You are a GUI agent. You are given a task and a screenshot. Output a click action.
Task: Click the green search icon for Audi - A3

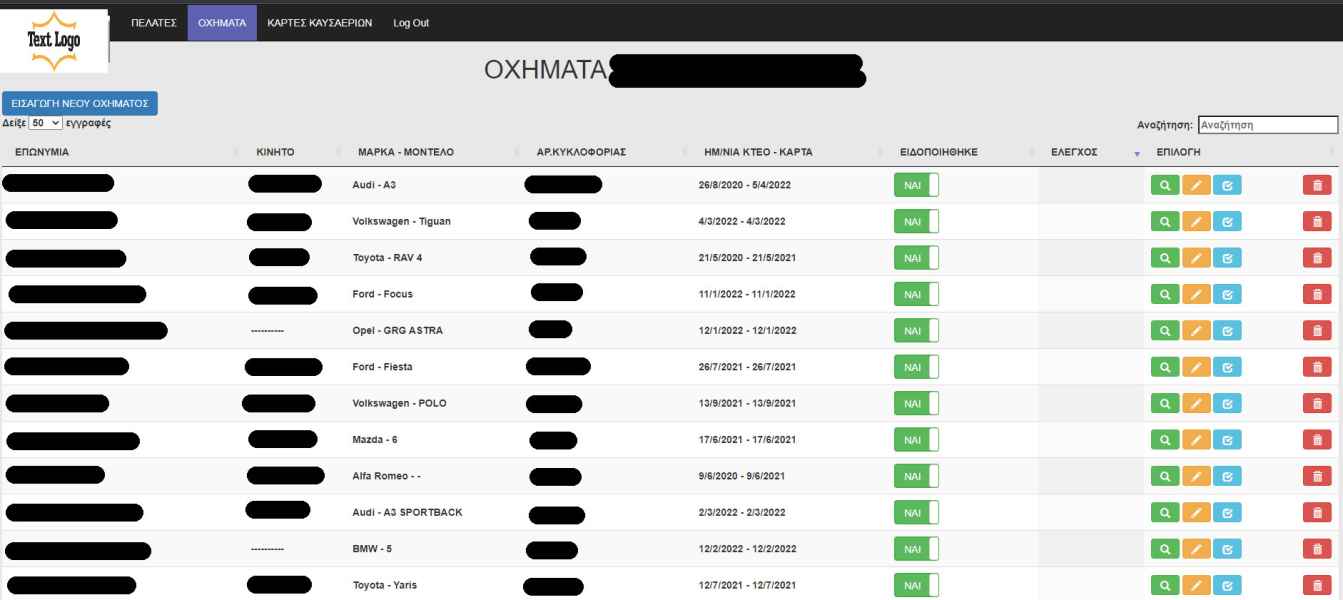[1164, 185]
